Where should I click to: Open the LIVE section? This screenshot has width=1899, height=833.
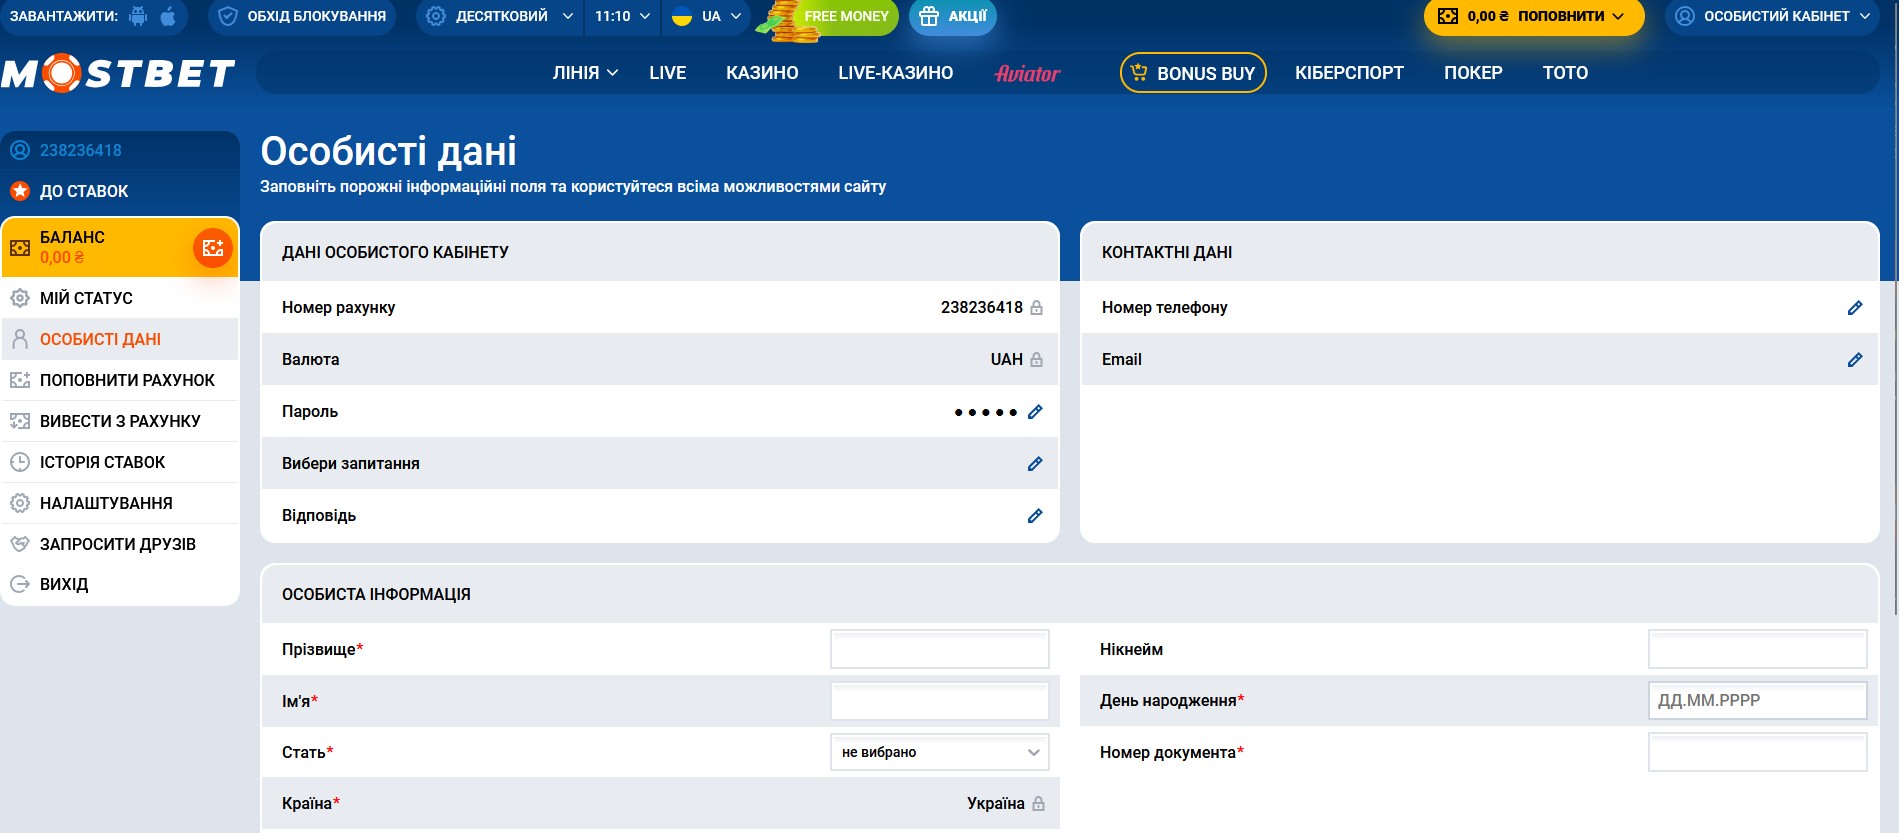[667, 73]
